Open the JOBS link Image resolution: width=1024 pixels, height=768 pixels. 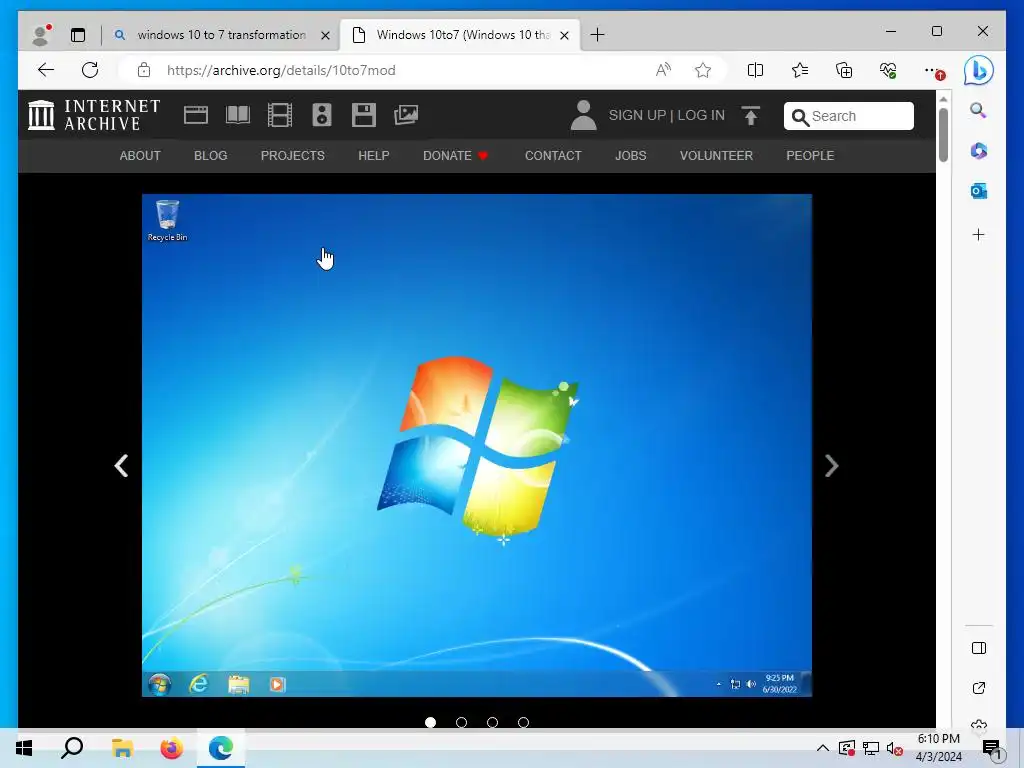tap(631, 155)
